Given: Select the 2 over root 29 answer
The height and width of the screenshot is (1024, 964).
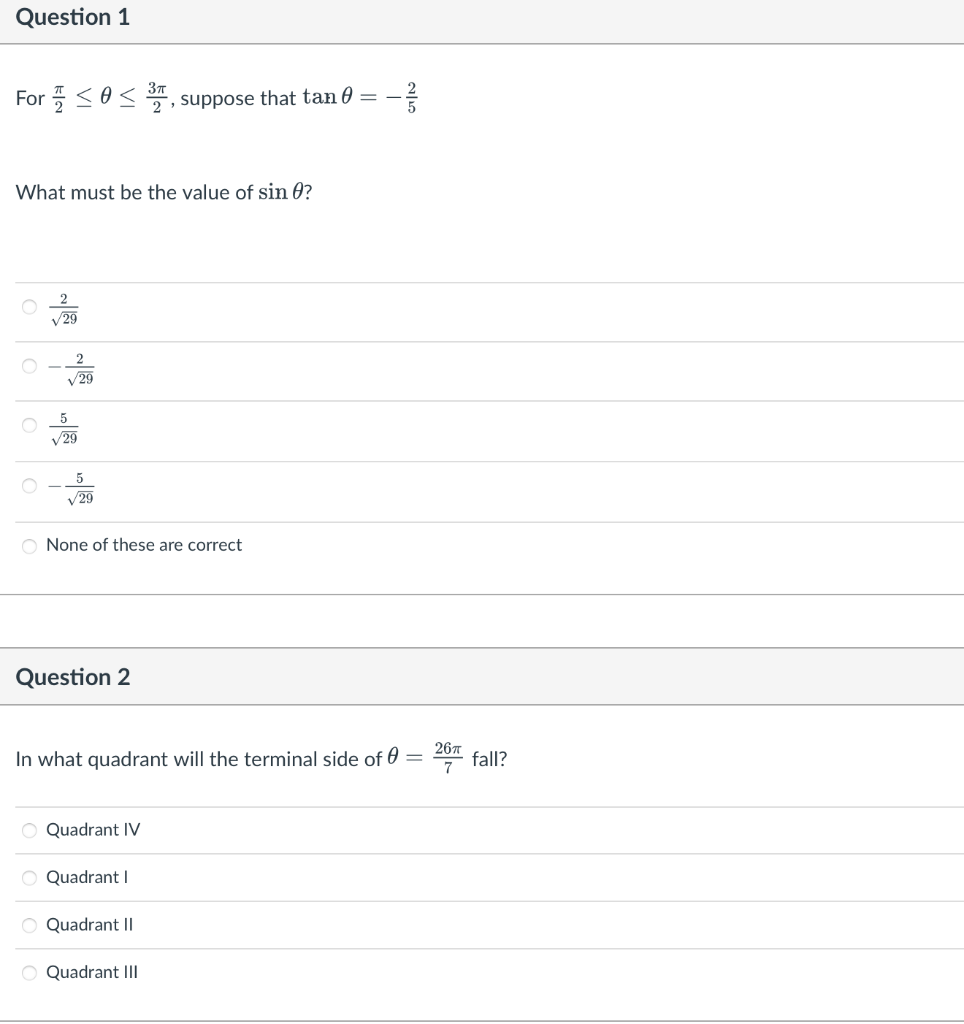Looking at the screenshot, I should tap(29, 306).
